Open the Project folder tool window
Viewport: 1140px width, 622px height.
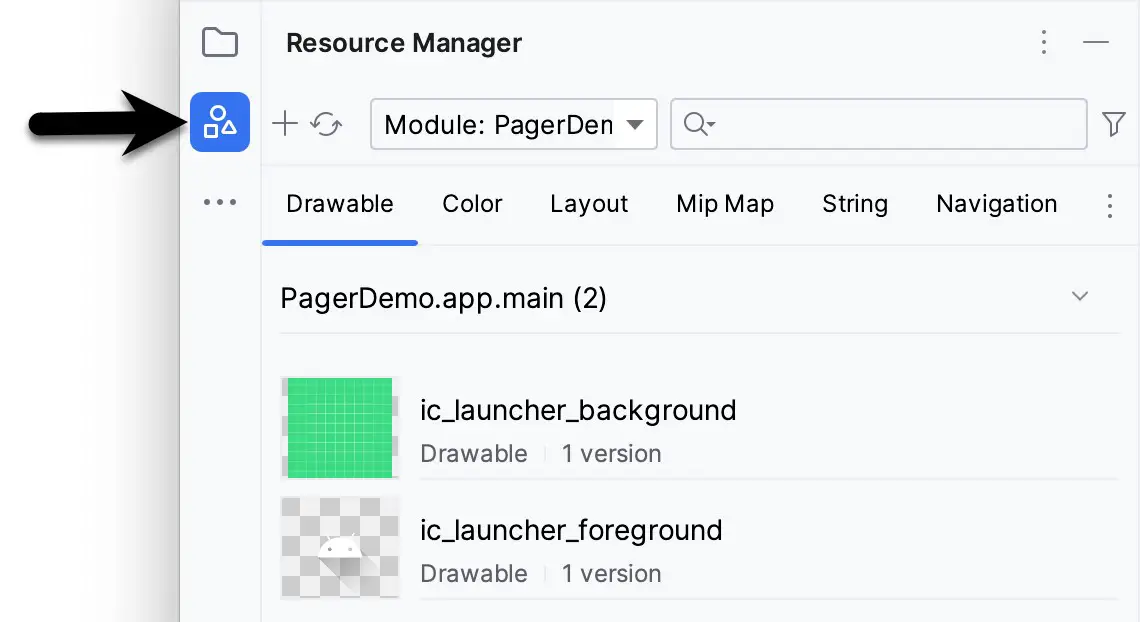coord(220,42)
